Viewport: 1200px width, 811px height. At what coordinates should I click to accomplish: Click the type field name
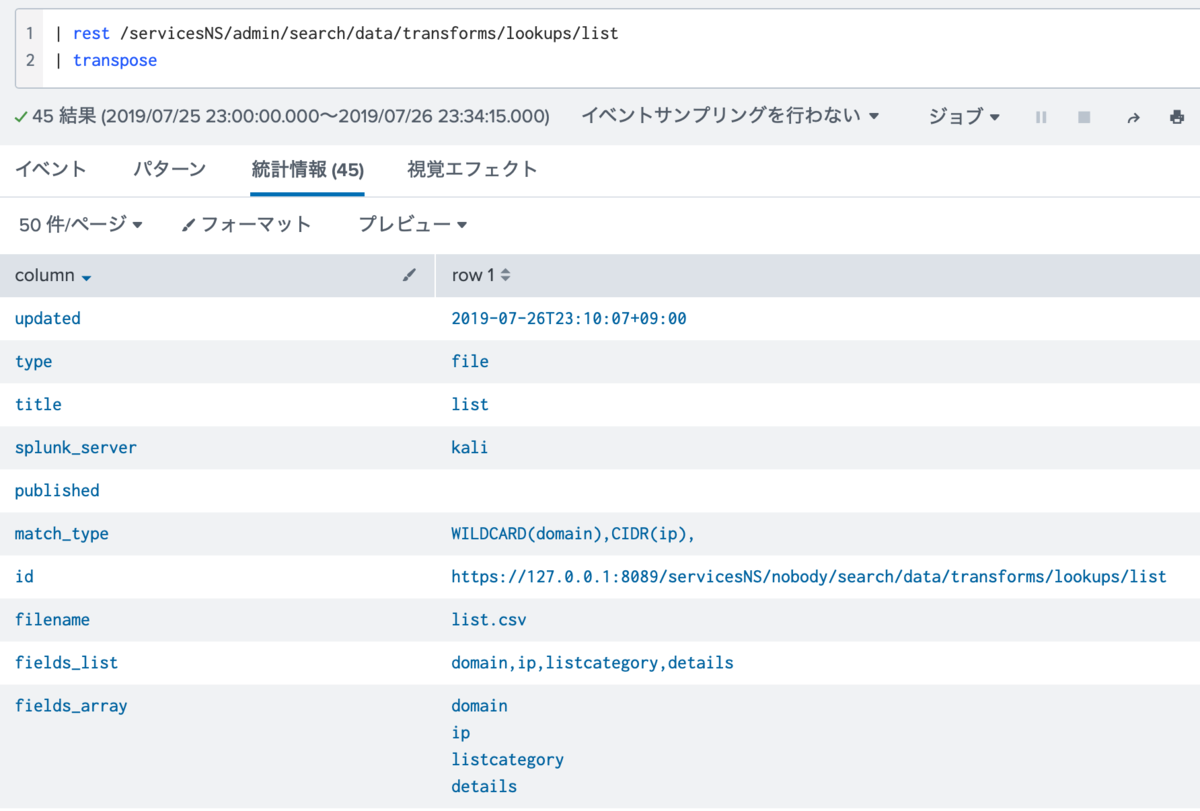34,361
